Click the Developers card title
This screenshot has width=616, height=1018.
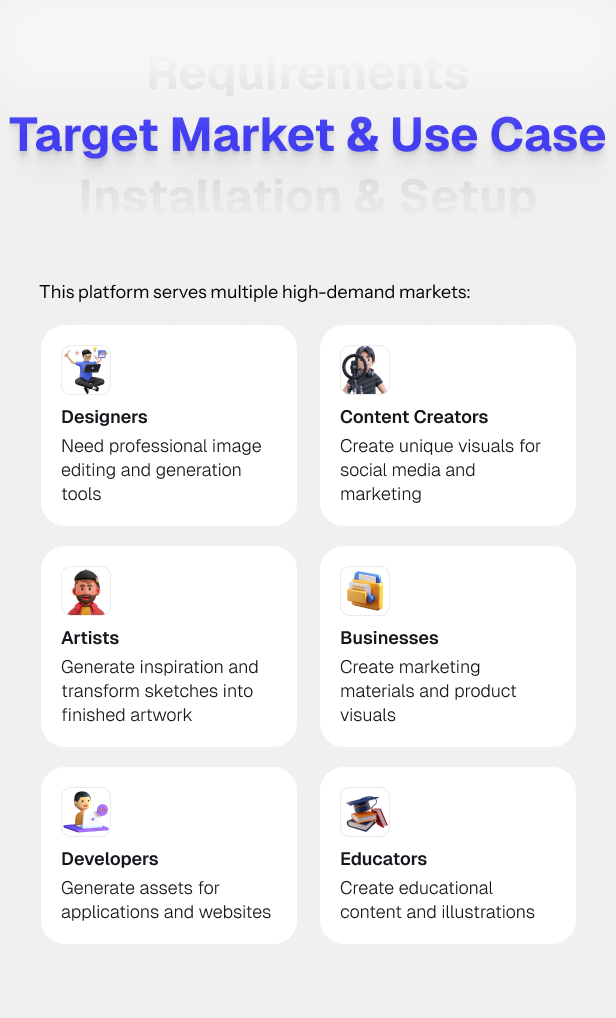click(x=110, y=859)
